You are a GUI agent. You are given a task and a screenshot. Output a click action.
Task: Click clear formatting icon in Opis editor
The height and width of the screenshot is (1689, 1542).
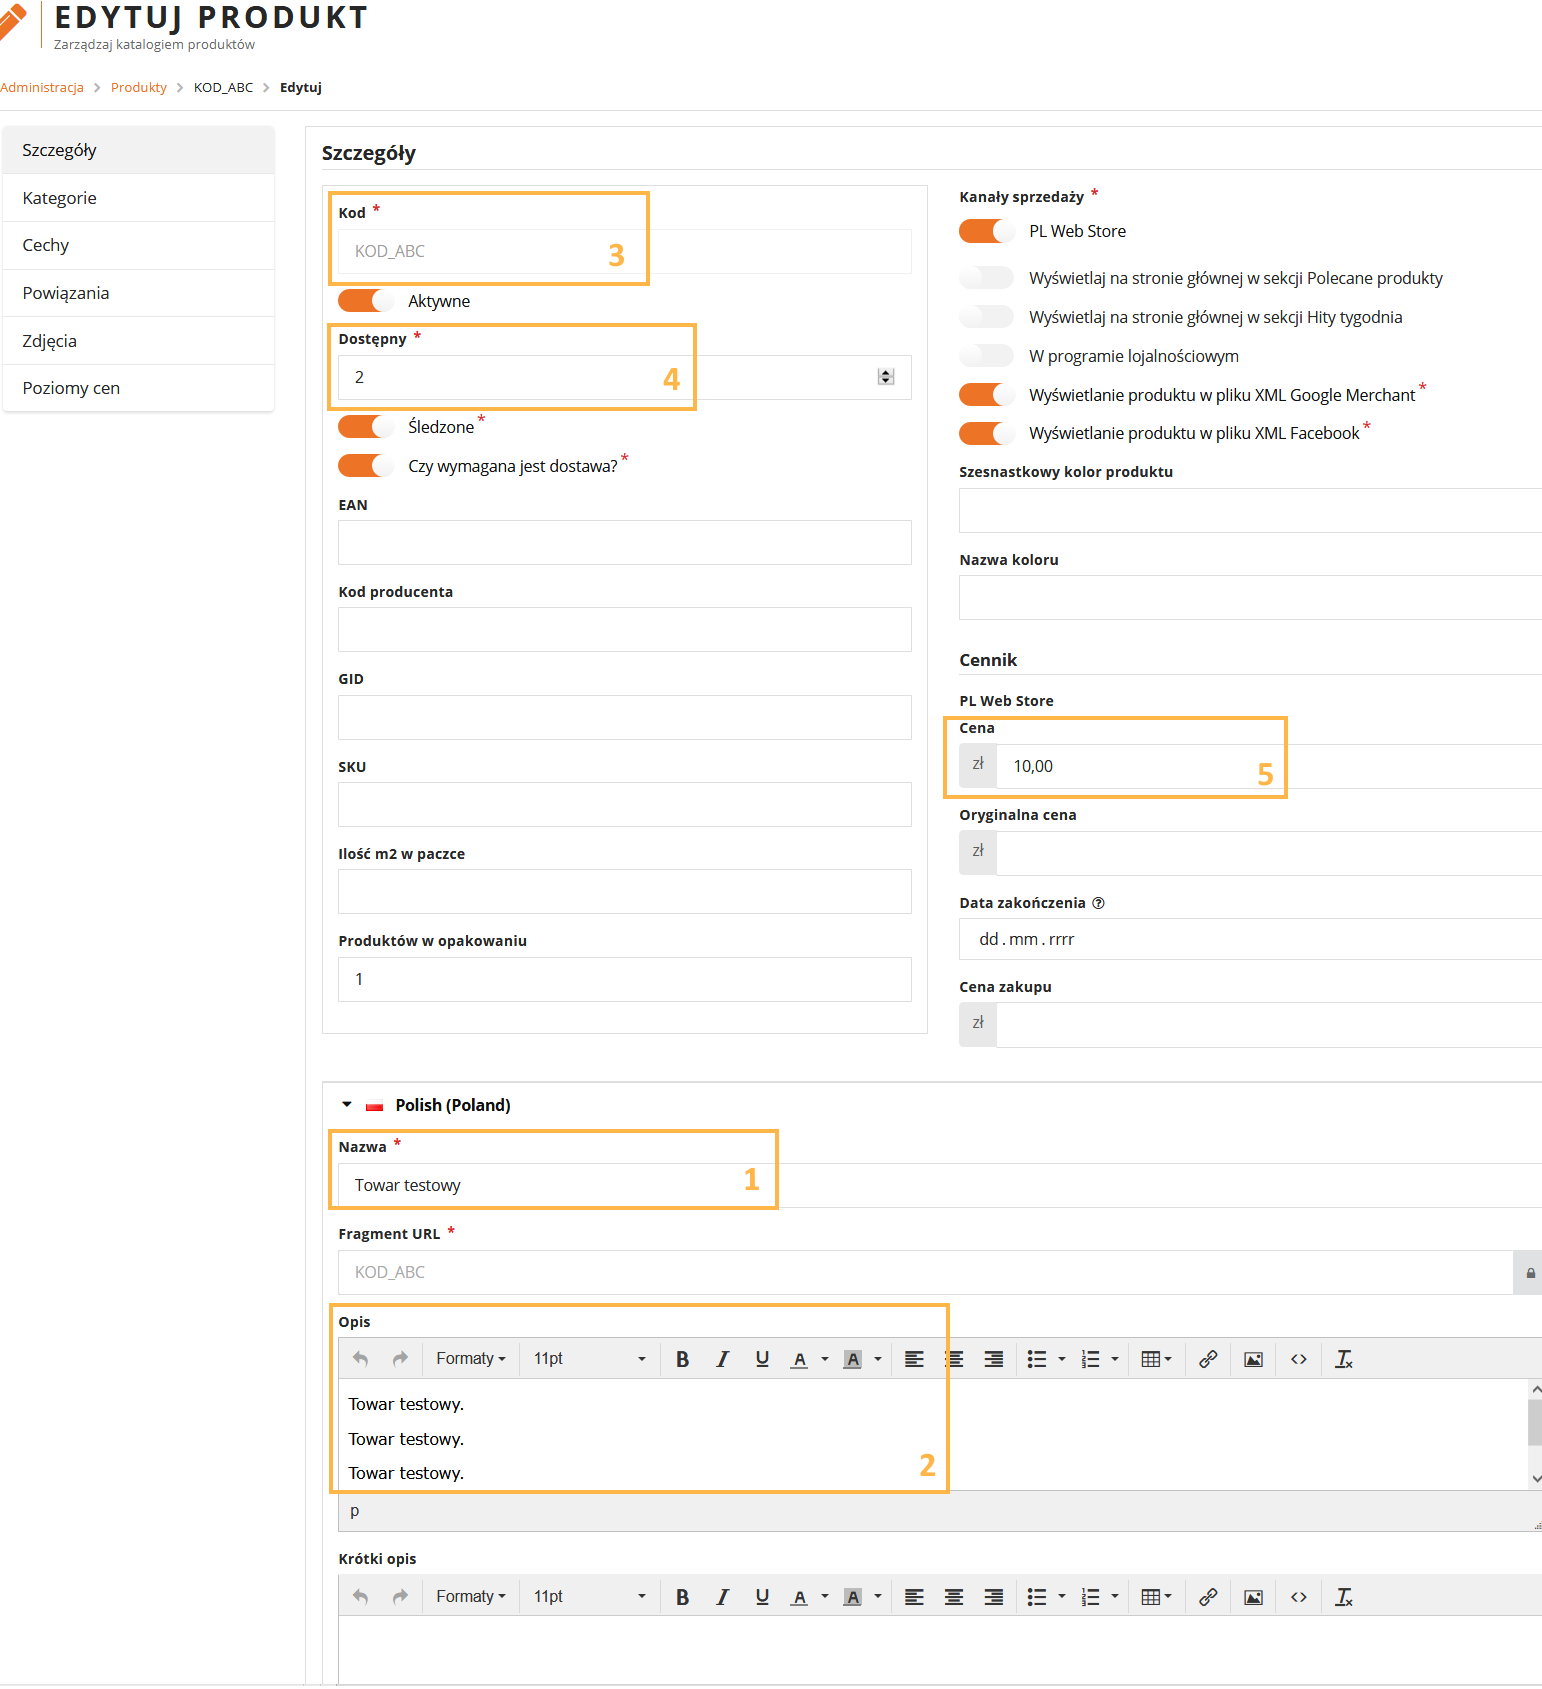1343,1359
